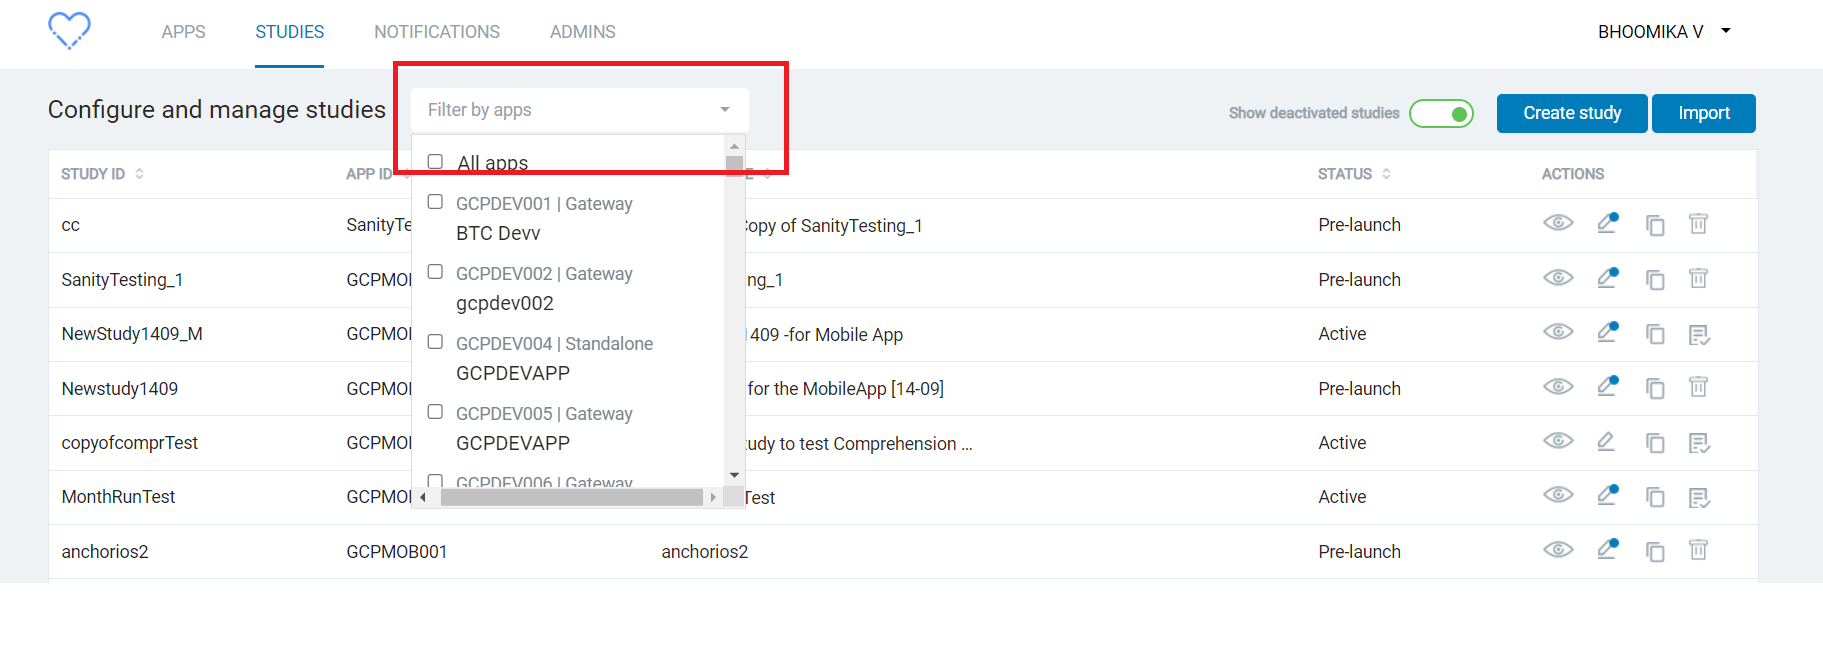Screen dimensions: 1823x648
Task: Copy the anchorios2 study
Action: click(1655, 552)
